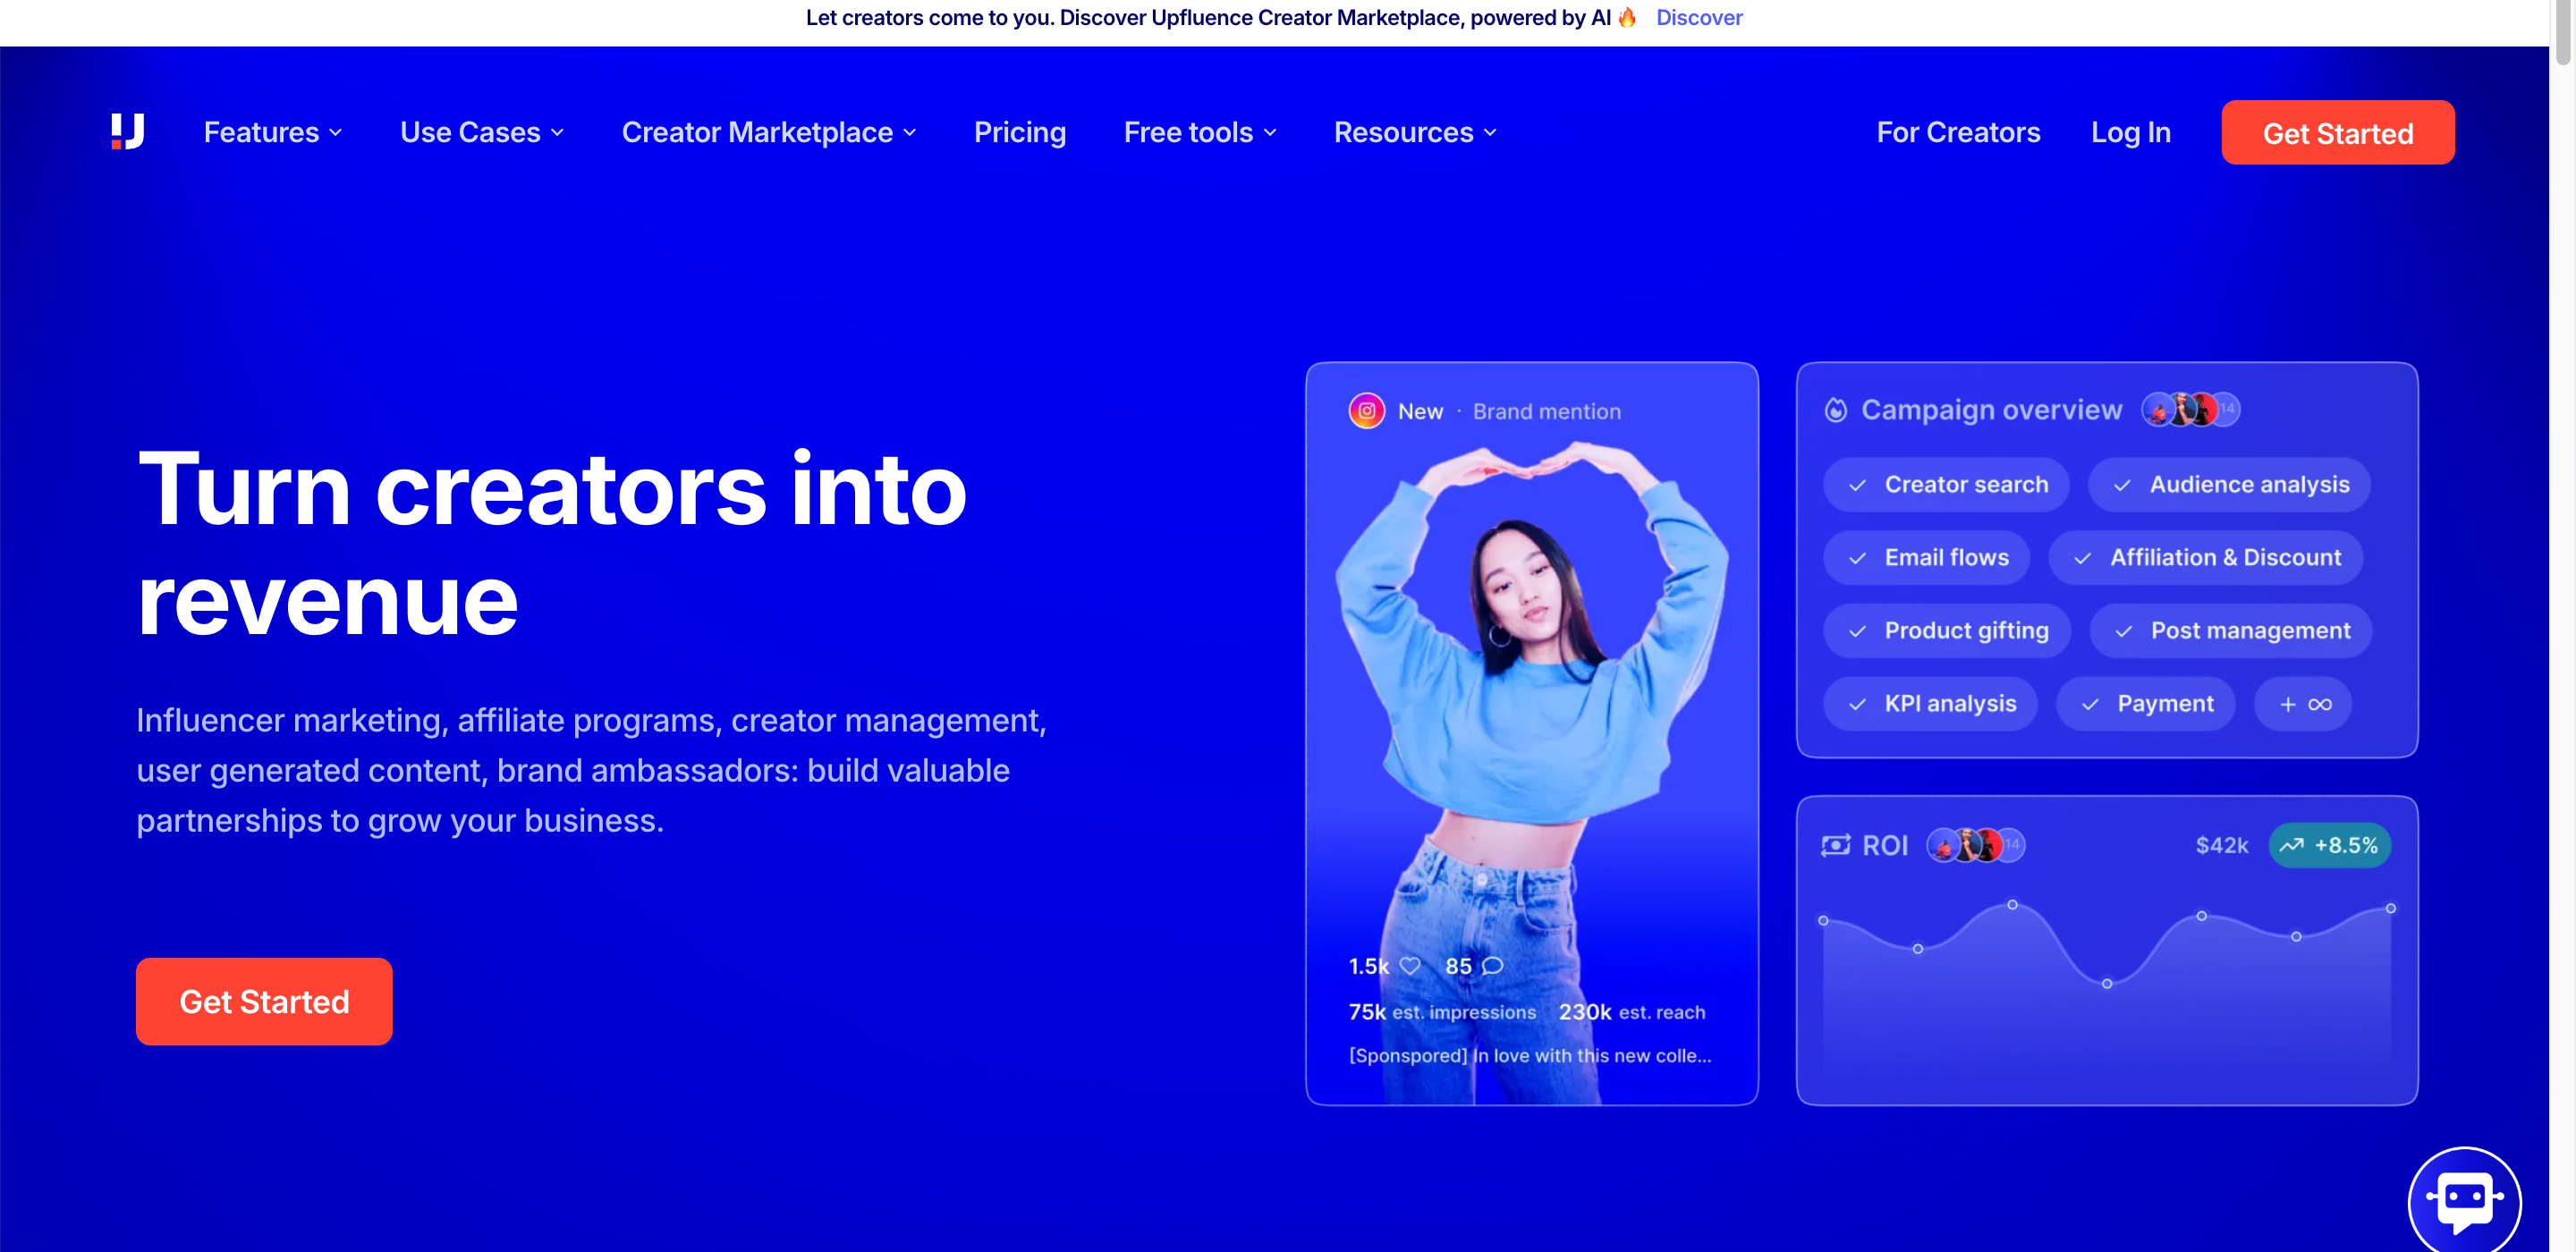Screen dimensions: 2576x1252
Task: Toggle the Email flows checkmark pill
Action: pos(1927,557)
